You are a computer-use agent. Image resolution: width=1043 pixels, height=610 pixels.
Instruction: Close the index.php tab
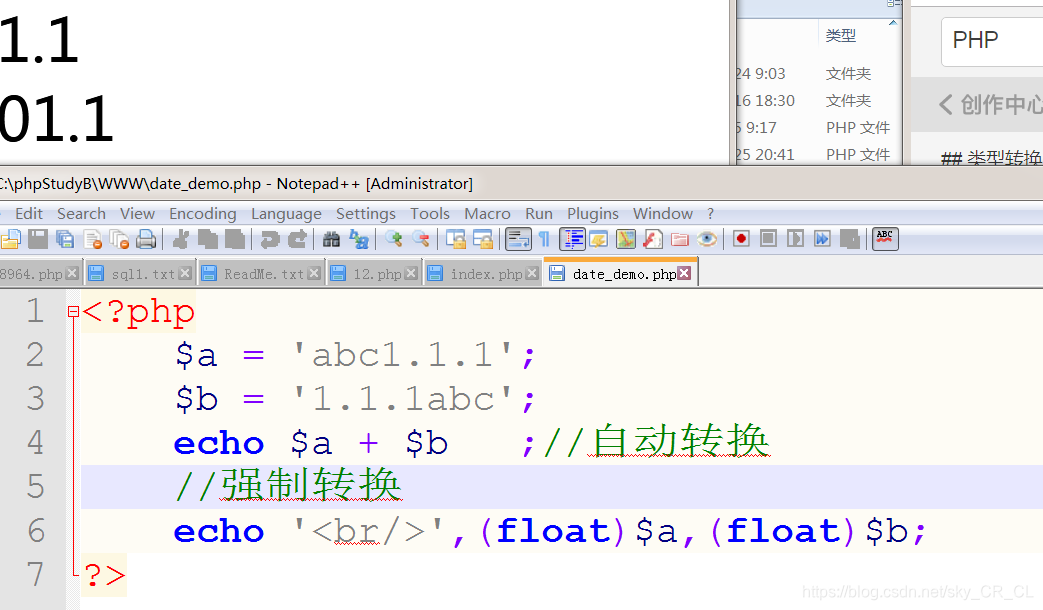[531, 273]
